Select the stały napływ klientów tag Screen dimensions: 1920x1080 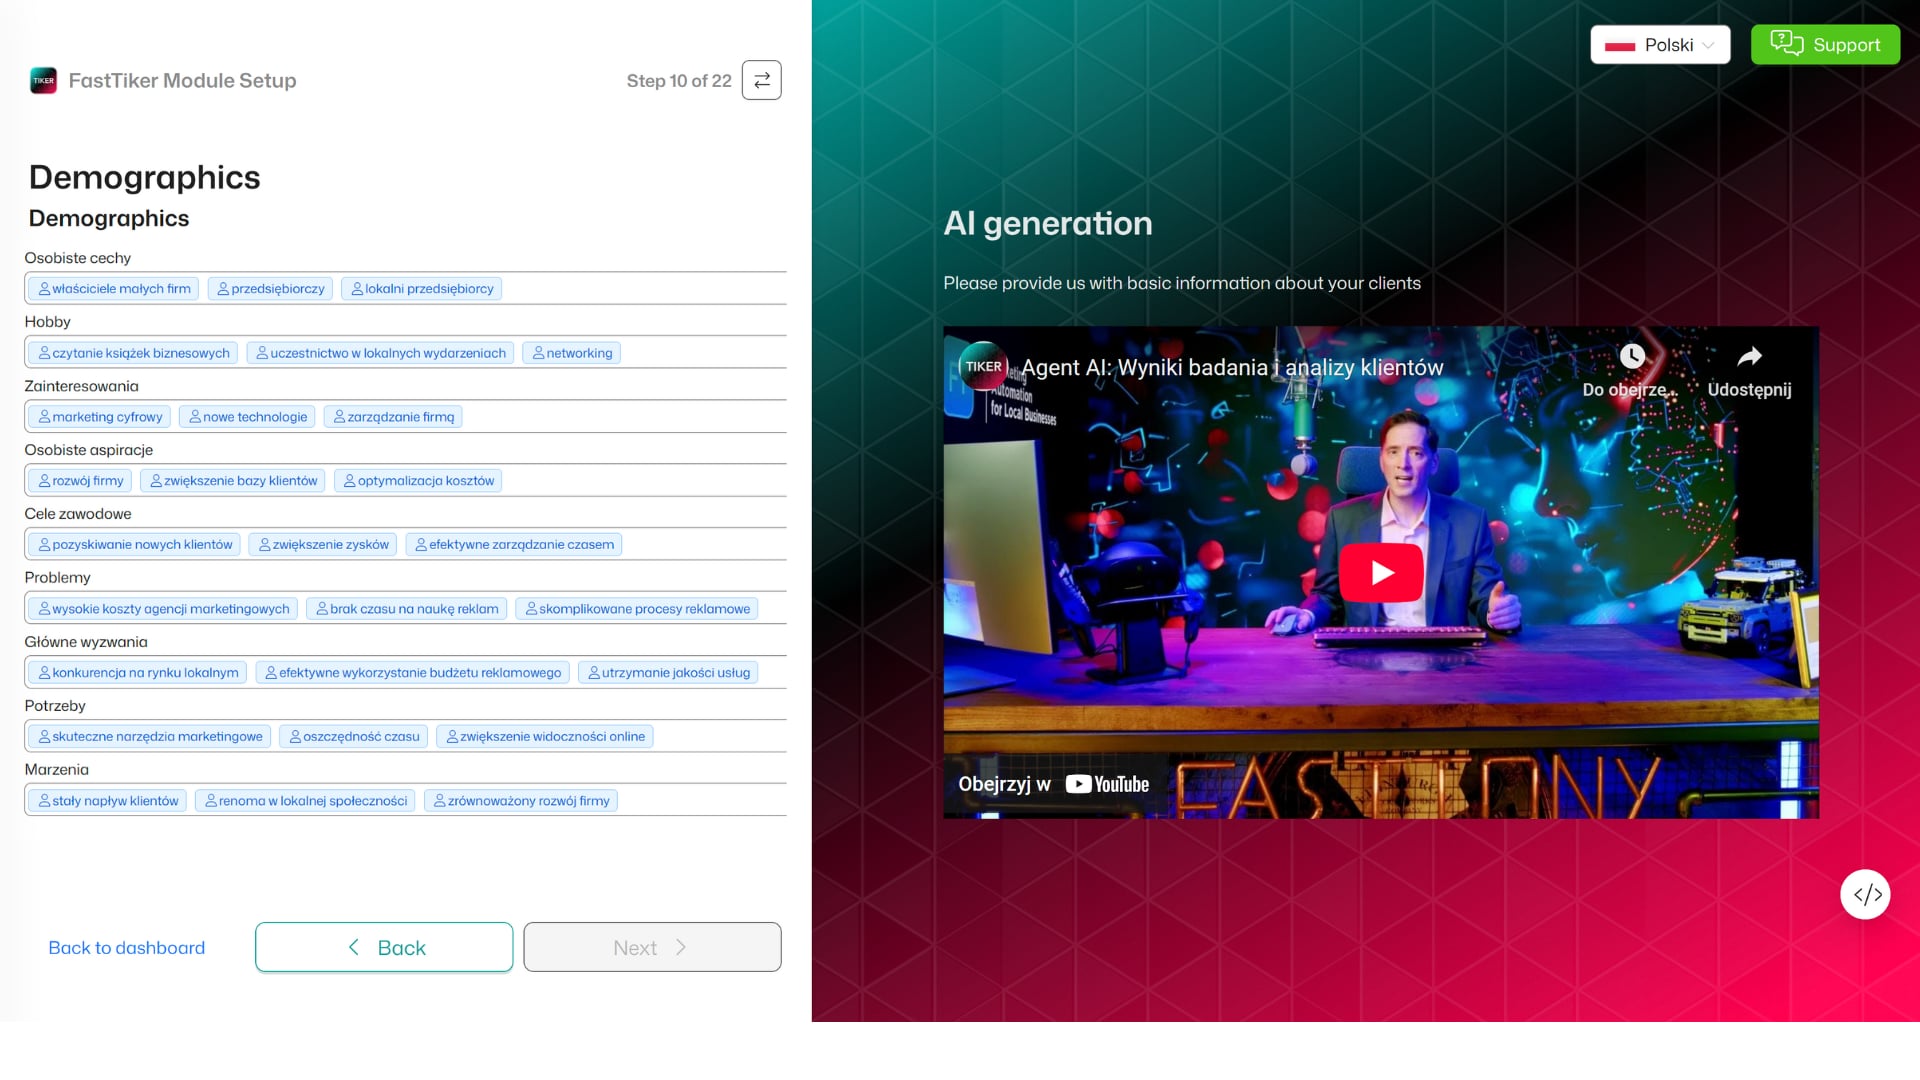[108, 801]
